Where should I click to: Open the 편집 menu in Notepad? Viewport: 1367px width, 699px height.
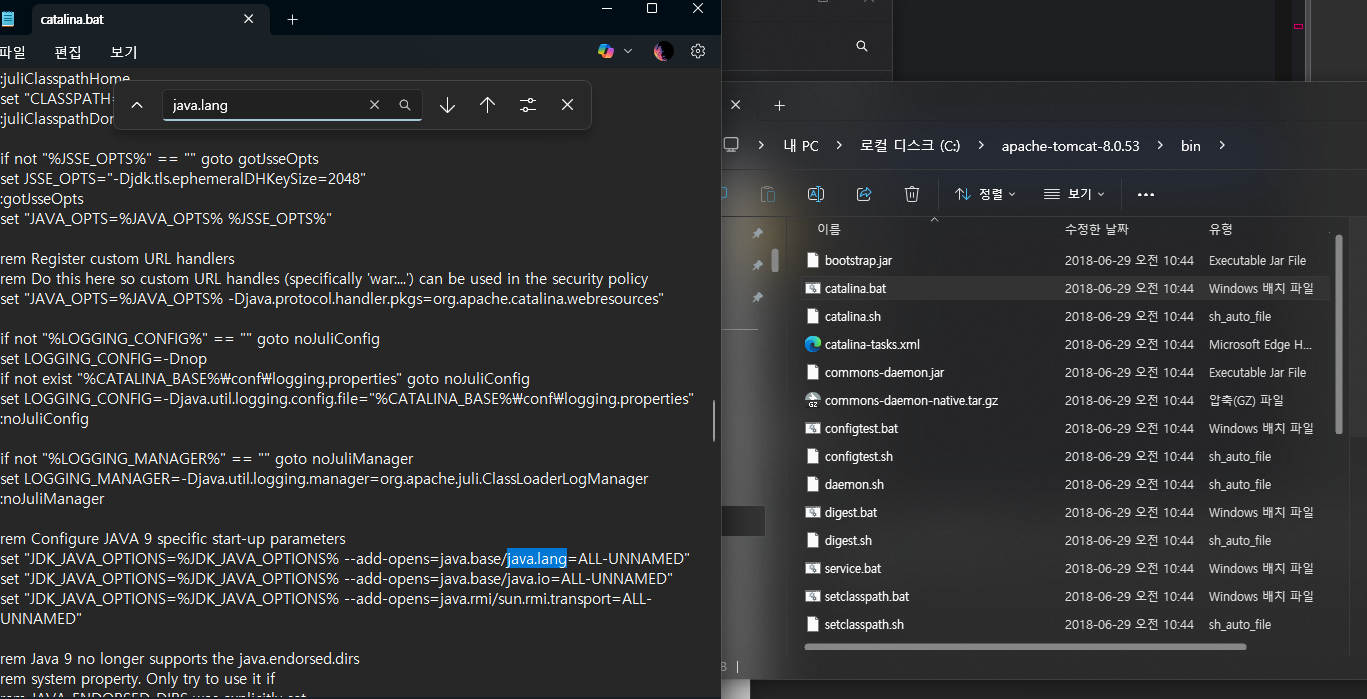click(x=68, y=52)
